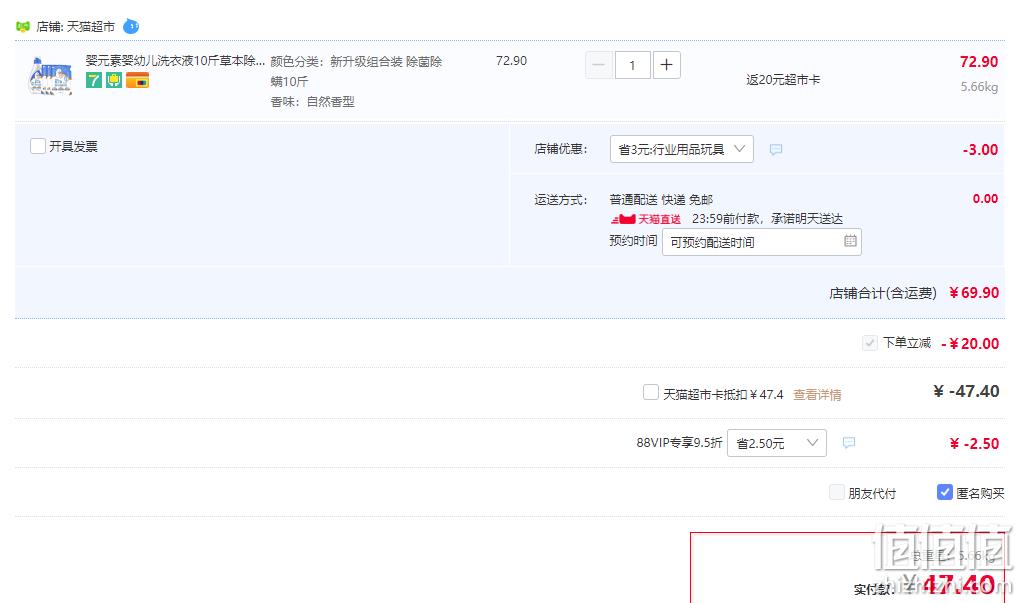Screen dimensions: 1022x603
Task: Open the 店铺优惠 省3元 dropdown
Action: [682, 149]
